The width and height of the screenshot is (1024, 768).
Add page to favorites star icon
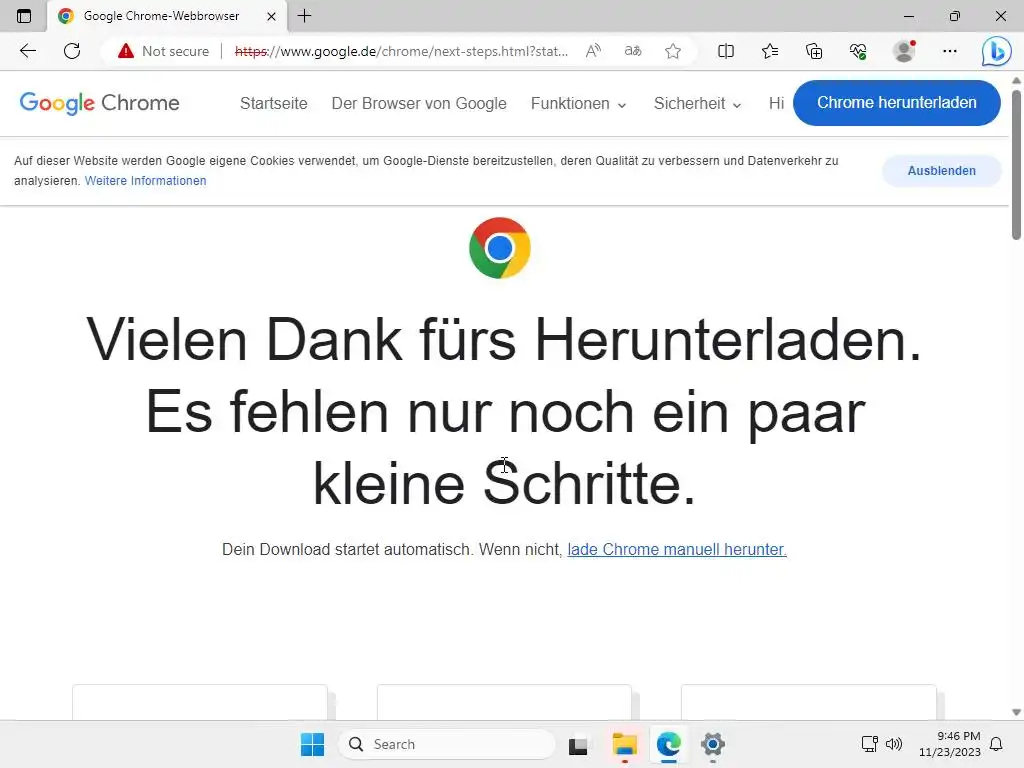673,51
